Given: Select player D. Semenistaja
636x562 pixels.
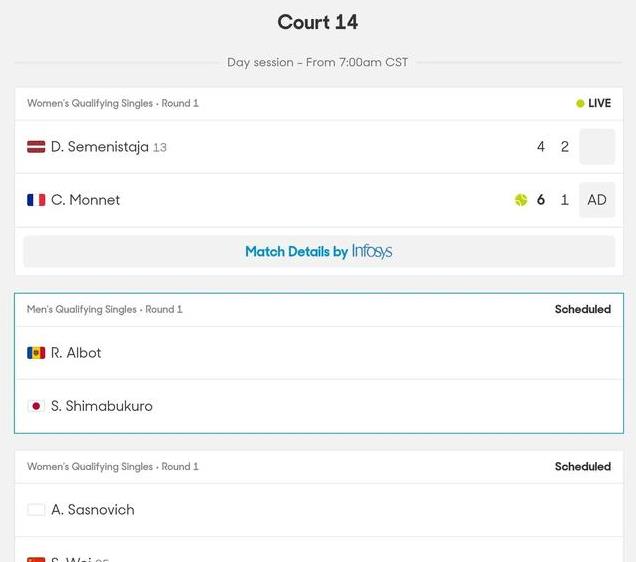Looking at the screenshot, I should click(99, 146).
